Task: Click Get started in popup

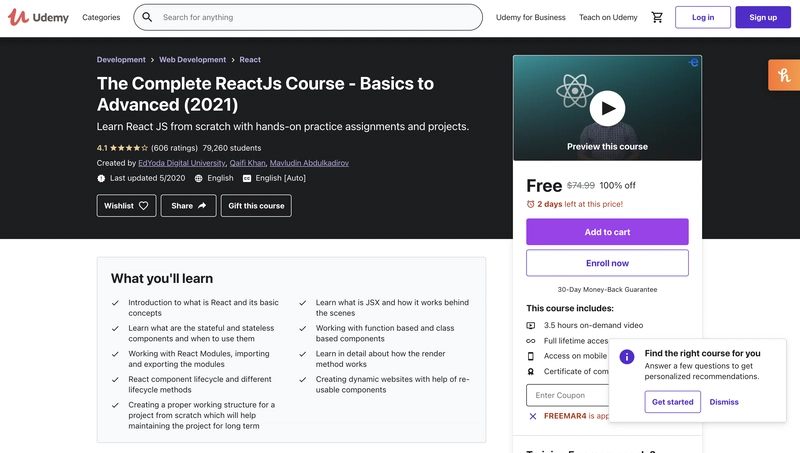Action: click(x=672, y=402)
